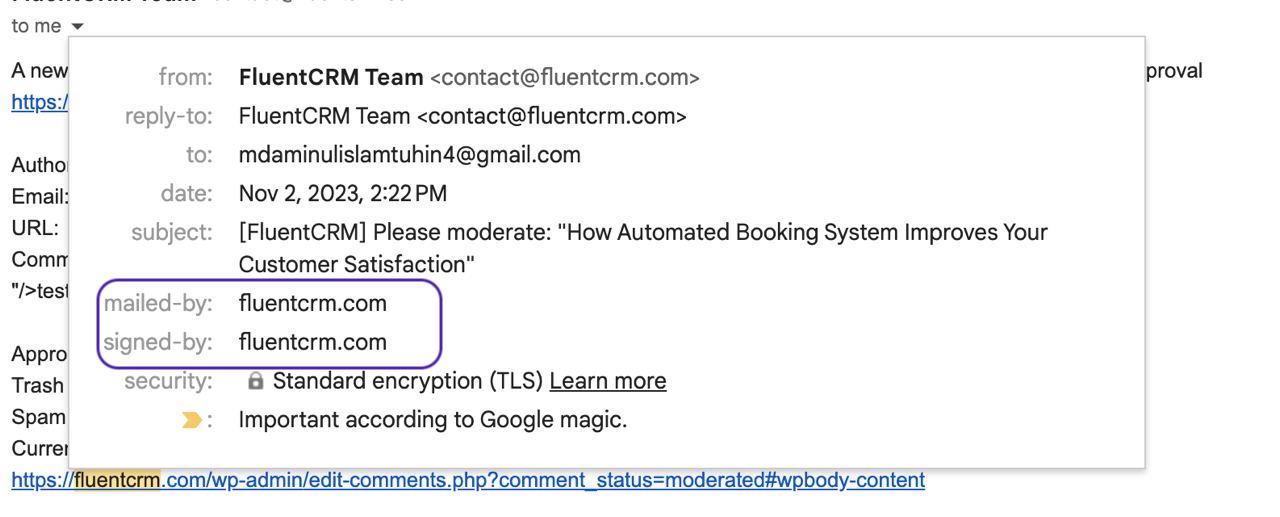Screen dimensions: 1280x517
Task: Click the lock icon beside Standard encryption
Action: coord(255,381)
